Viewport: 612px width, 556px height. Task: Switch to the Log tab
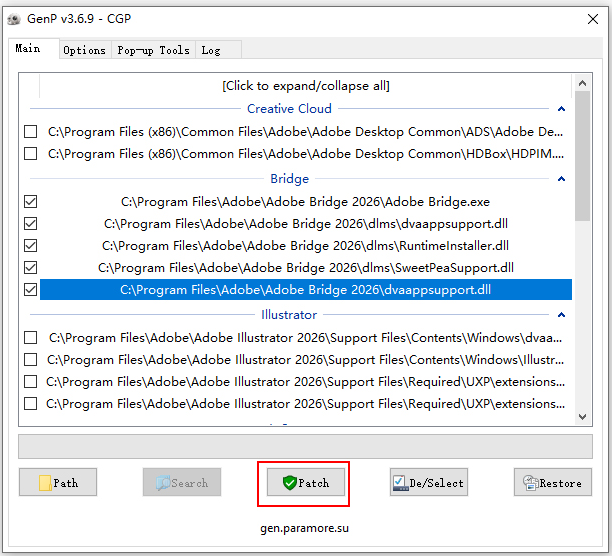[x=219, y=50]
